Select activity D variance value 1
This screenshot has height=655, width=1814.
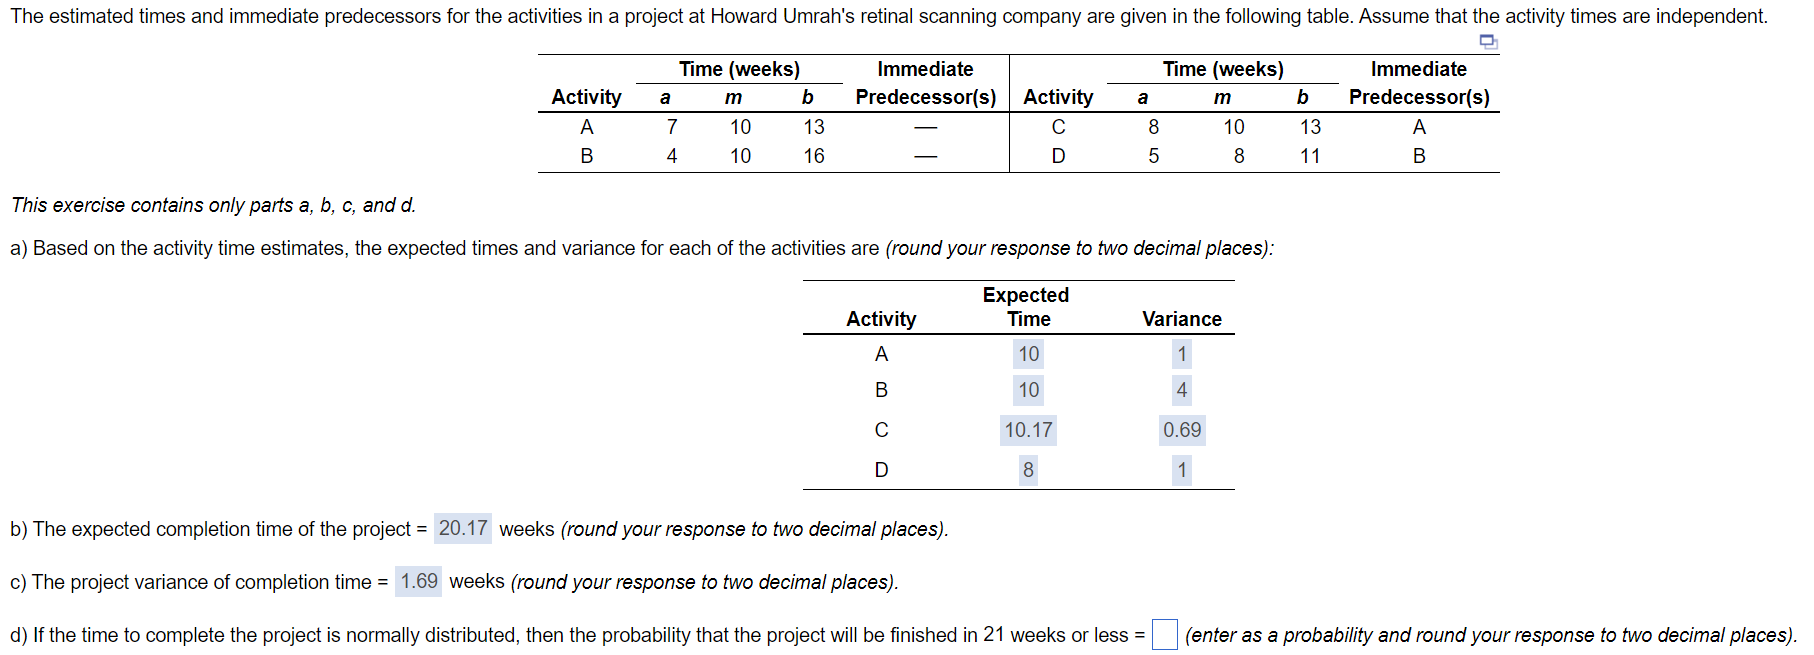(1182, 470)
